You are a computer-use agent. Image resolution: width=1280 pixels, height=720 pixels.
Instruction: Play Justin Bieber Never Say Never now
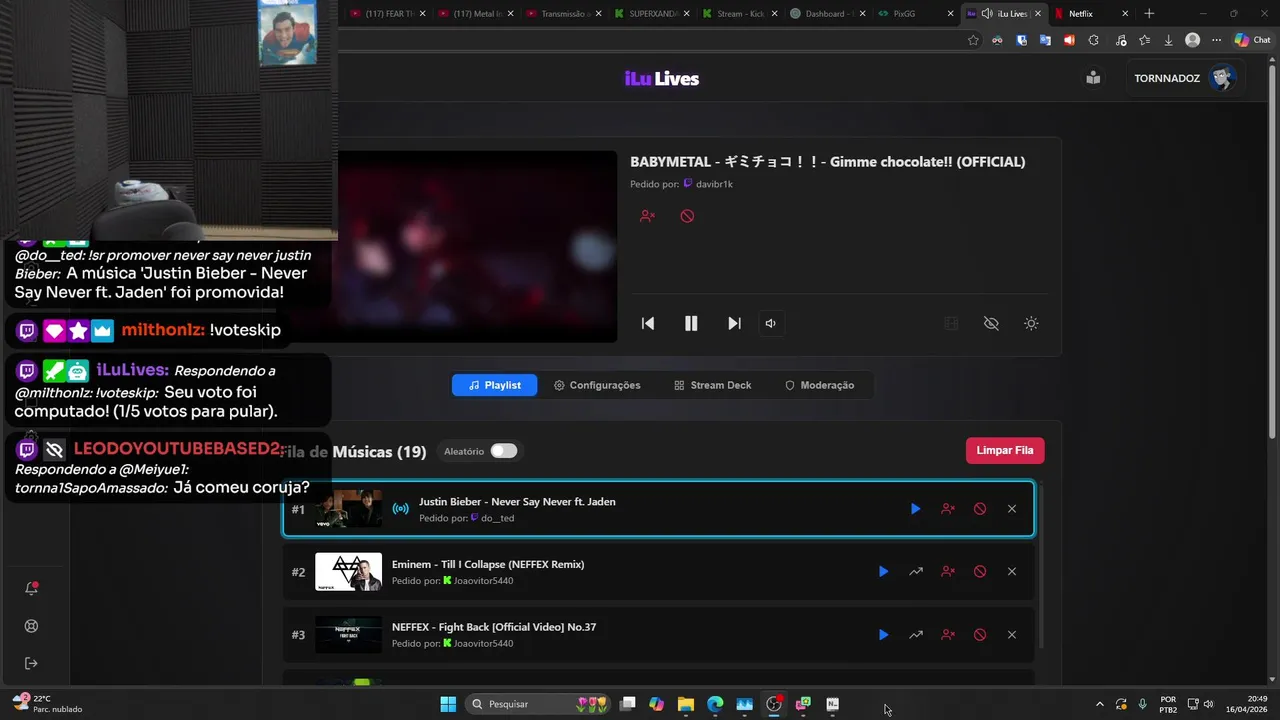coord(915,509)
